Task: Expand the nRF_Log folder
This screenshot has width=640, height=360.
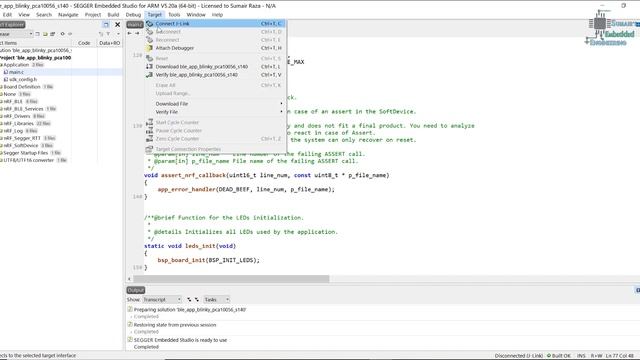Action: 1,131
